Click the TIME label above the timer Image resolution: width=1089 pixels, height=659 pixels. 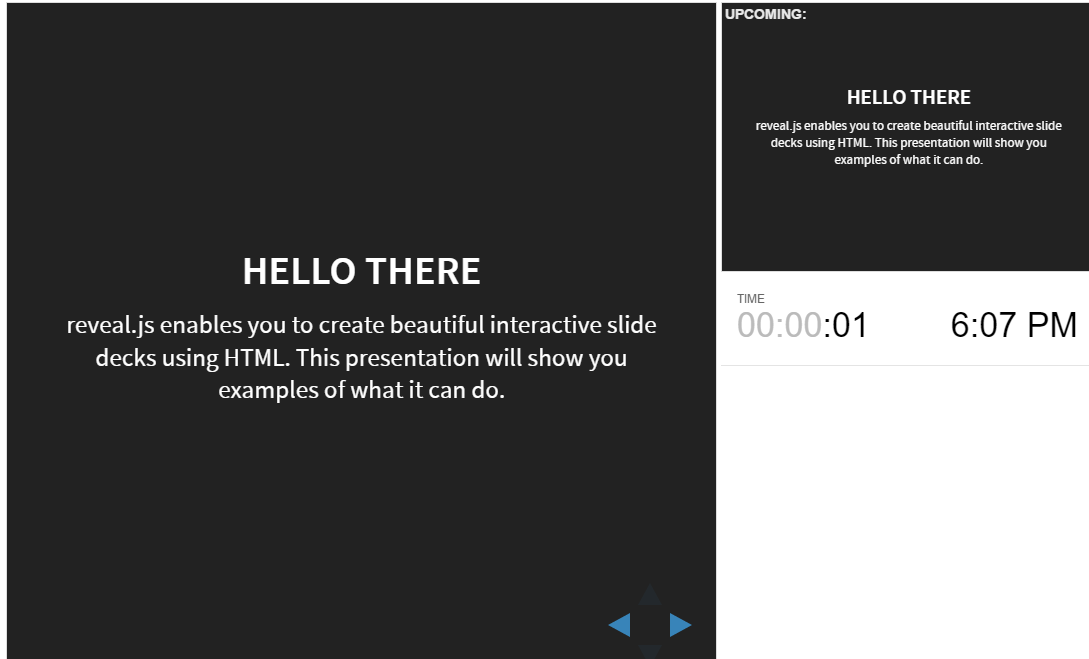coord(751,299)
